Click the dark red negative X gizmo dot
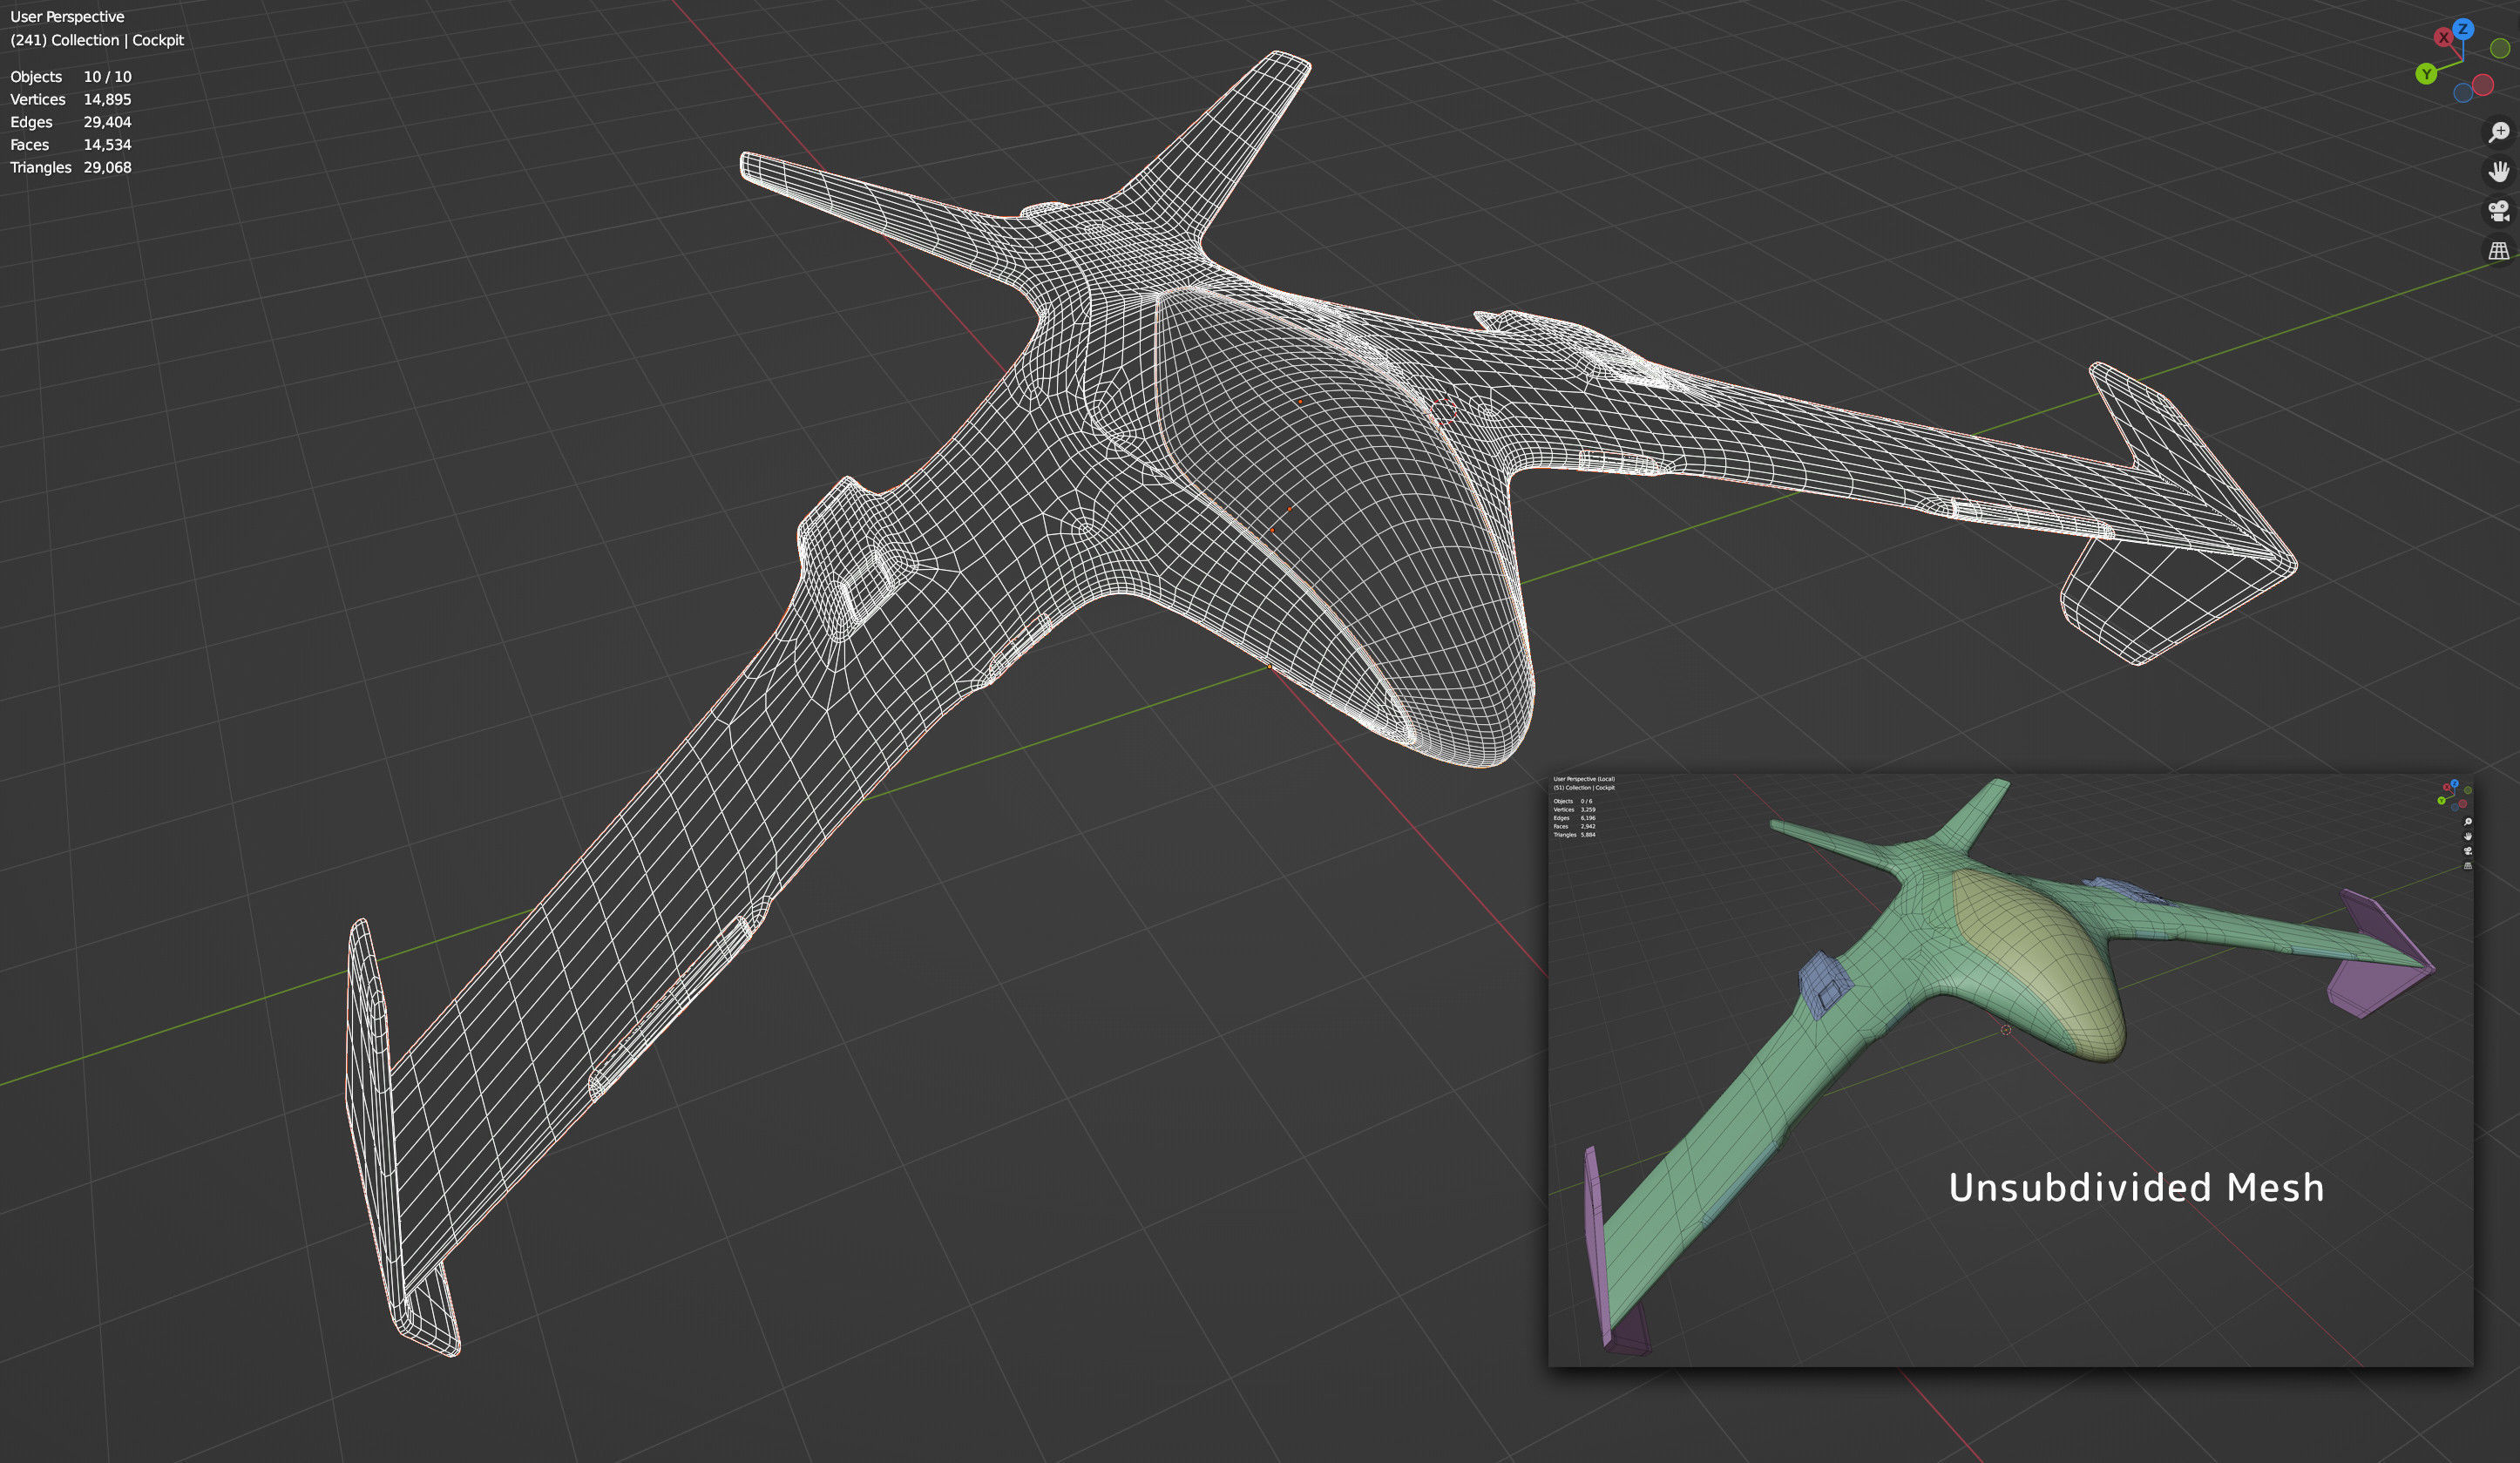The width and height of the screenshot is (2520, 1463). tap(2482, 85)
